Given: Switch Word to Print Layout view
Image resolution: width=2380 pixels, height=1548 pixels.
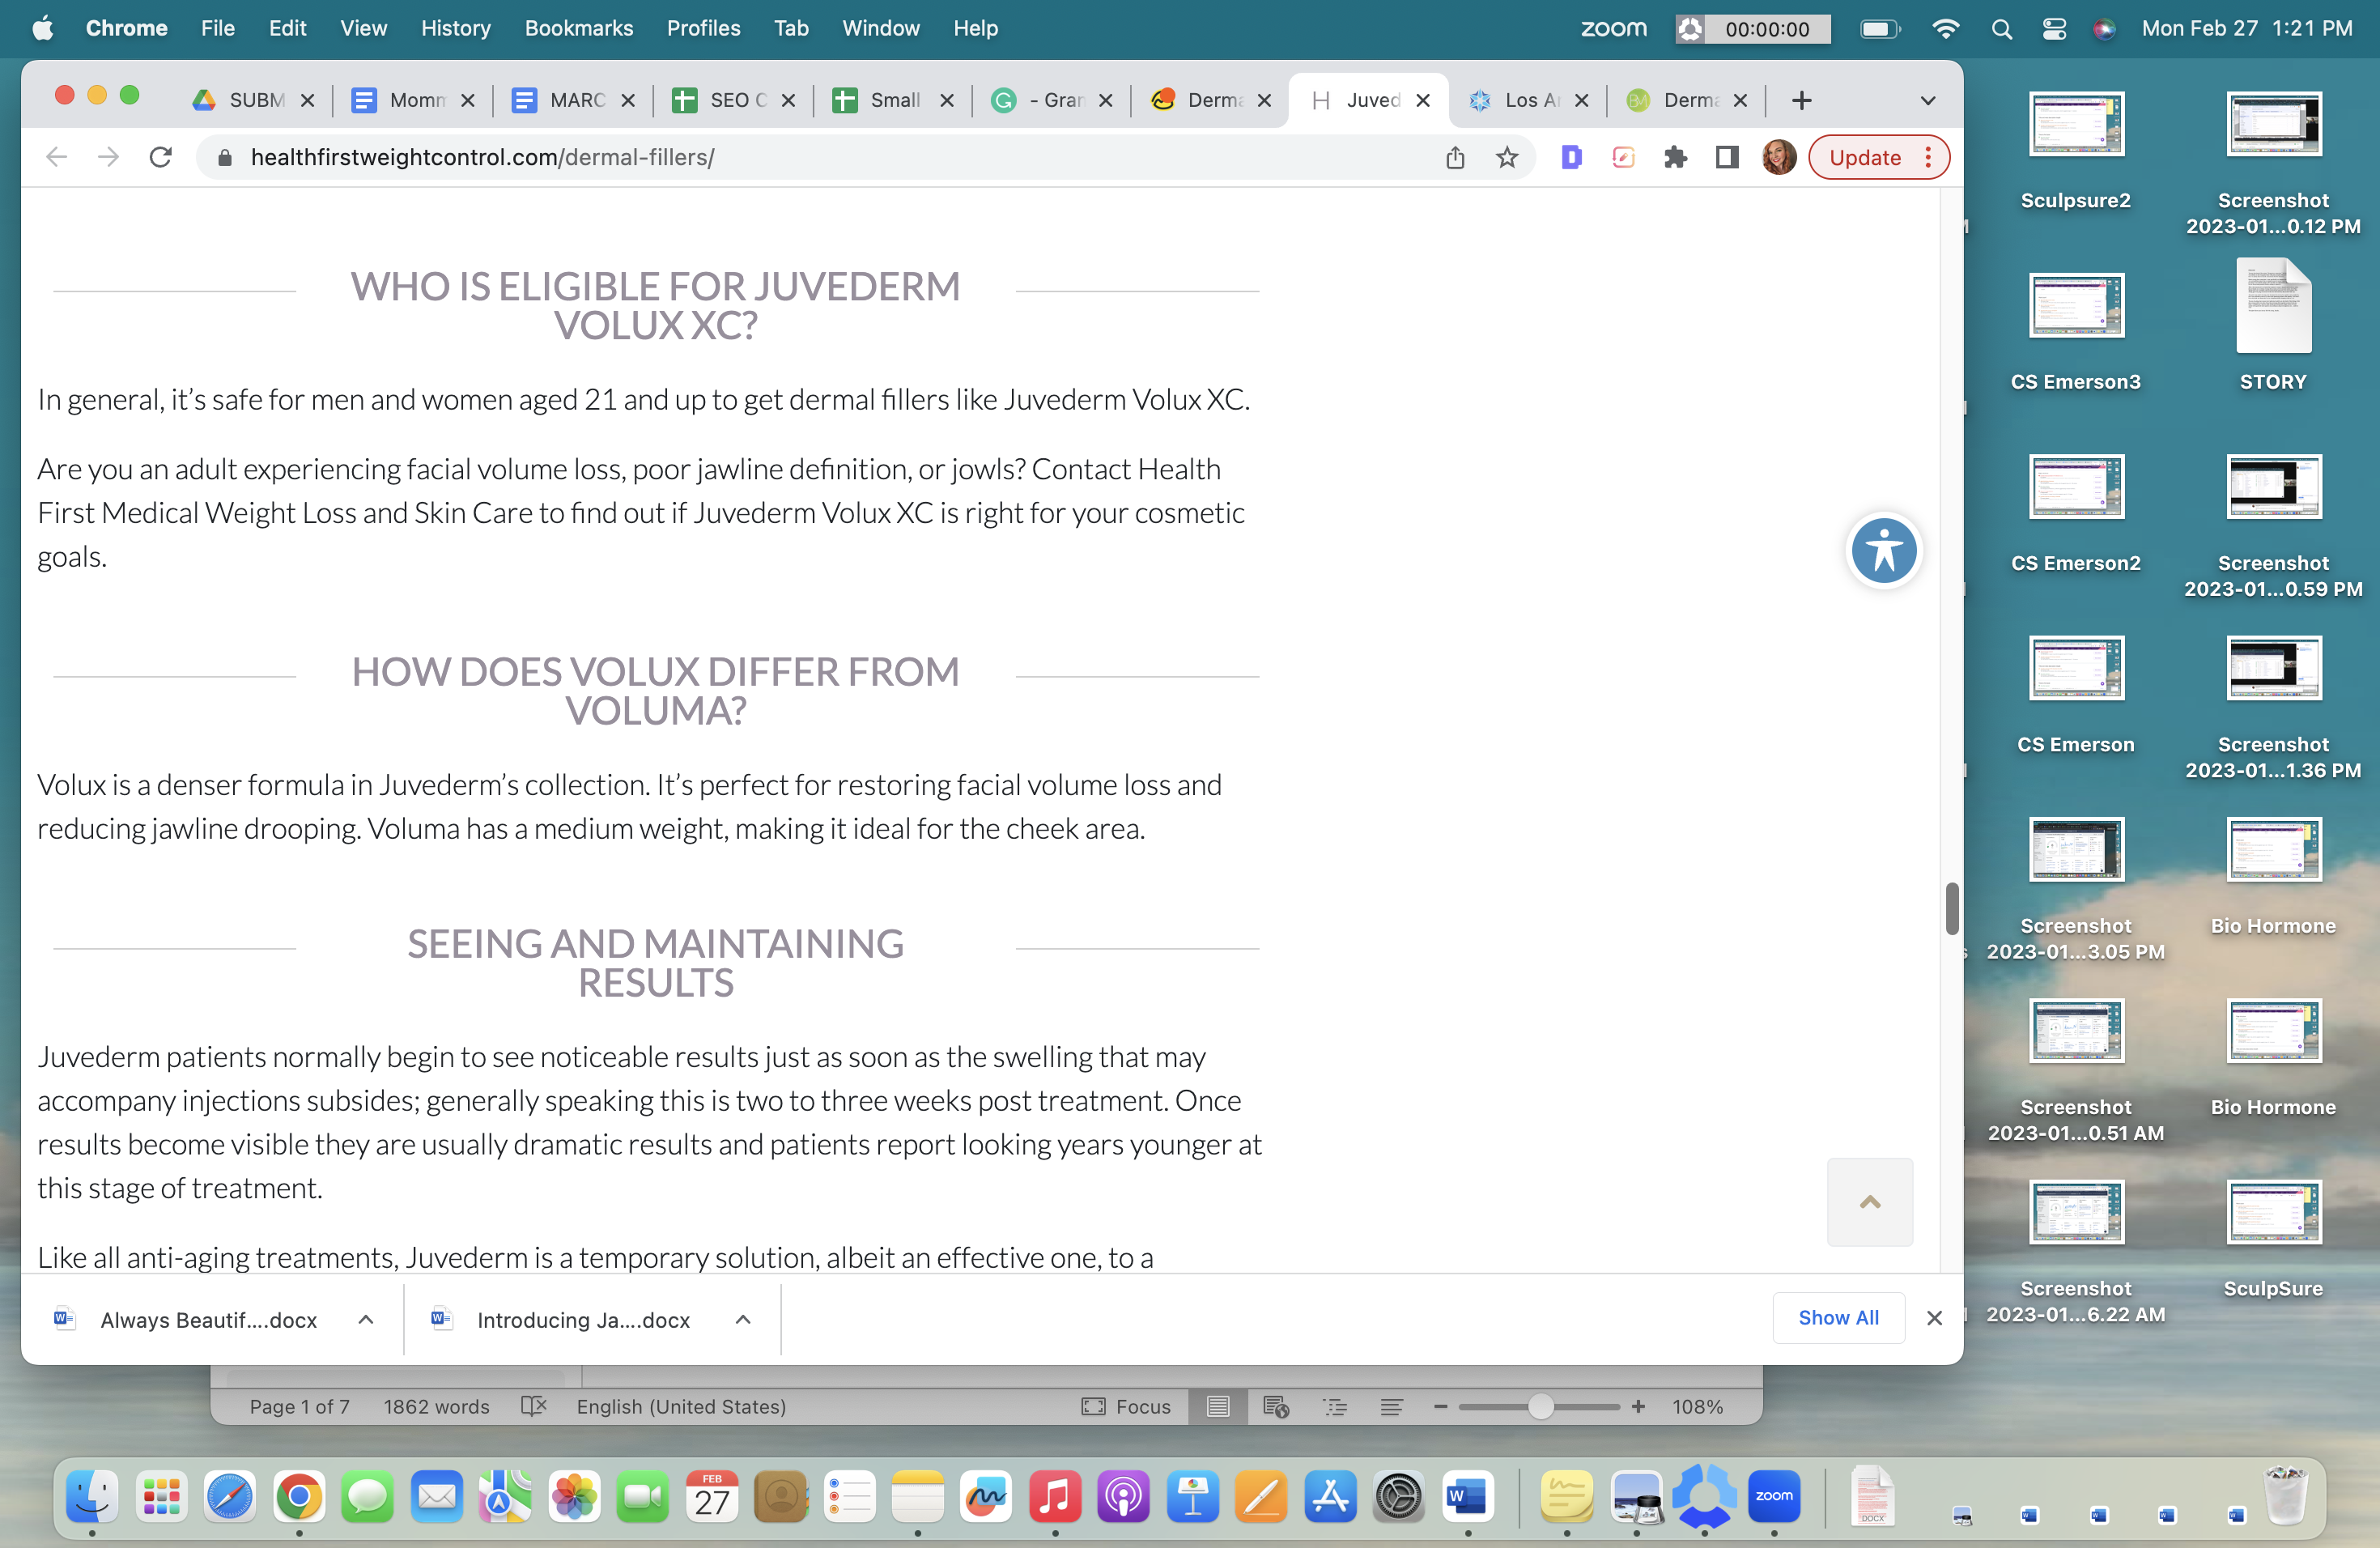Looking at the screenshot, I should (1218, 1406).
